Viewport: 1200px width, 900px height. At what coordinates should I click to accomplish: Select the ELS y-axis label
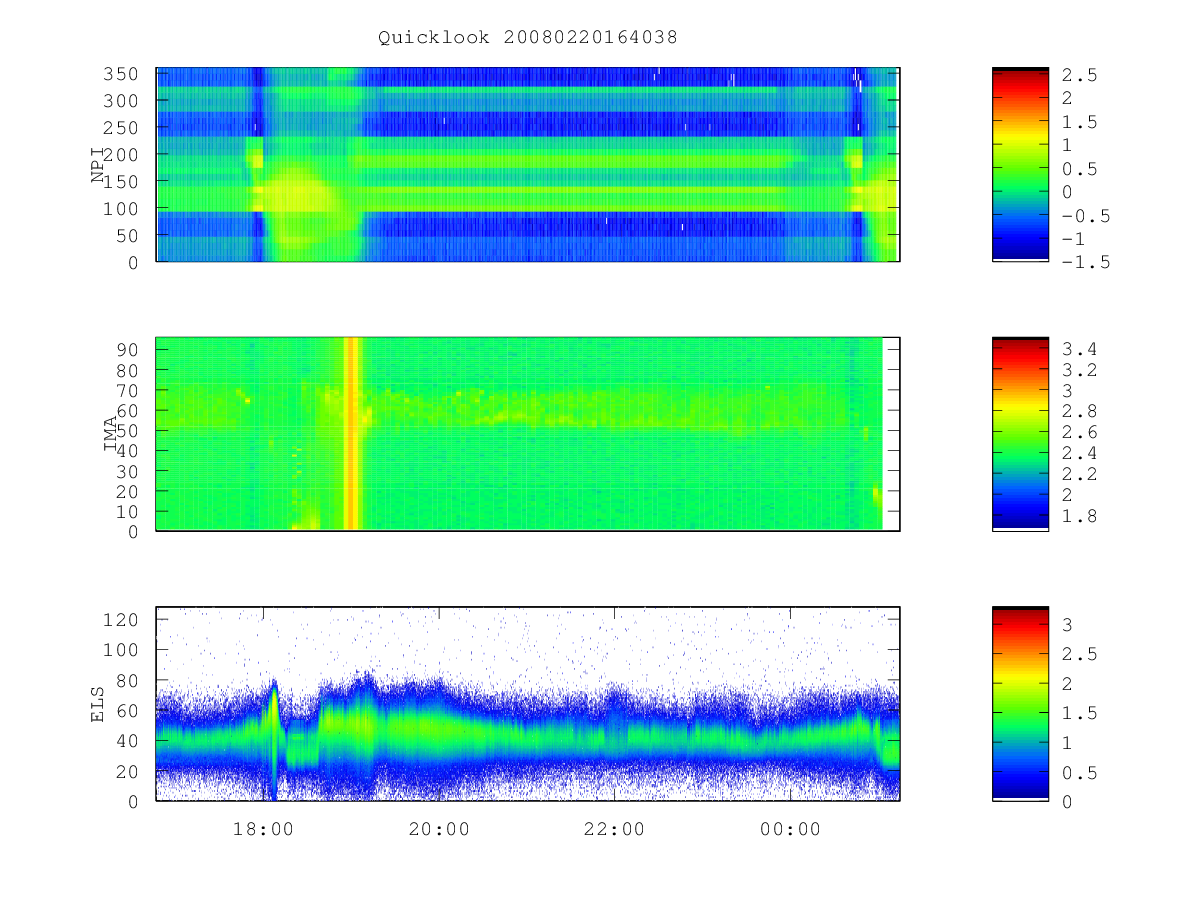(x=98, y=704)
